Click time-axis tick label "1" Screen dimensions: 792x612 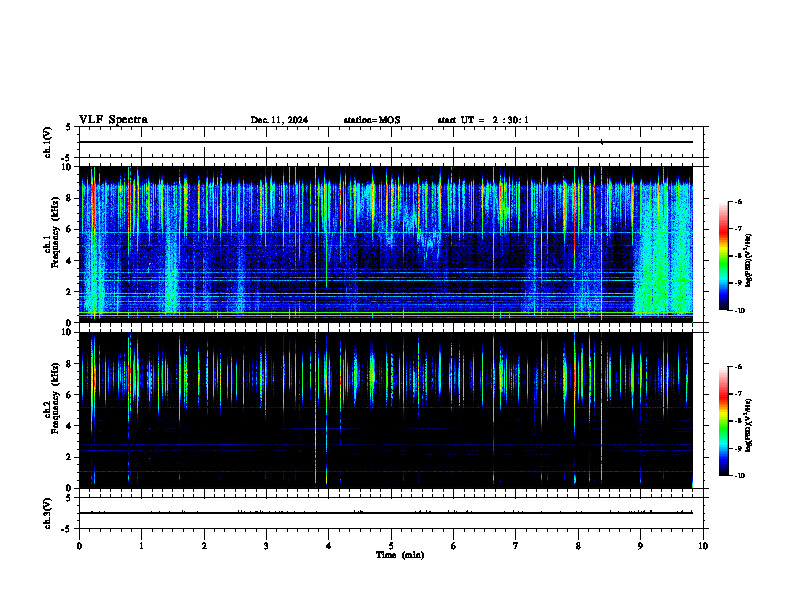(x=141, y=546)
